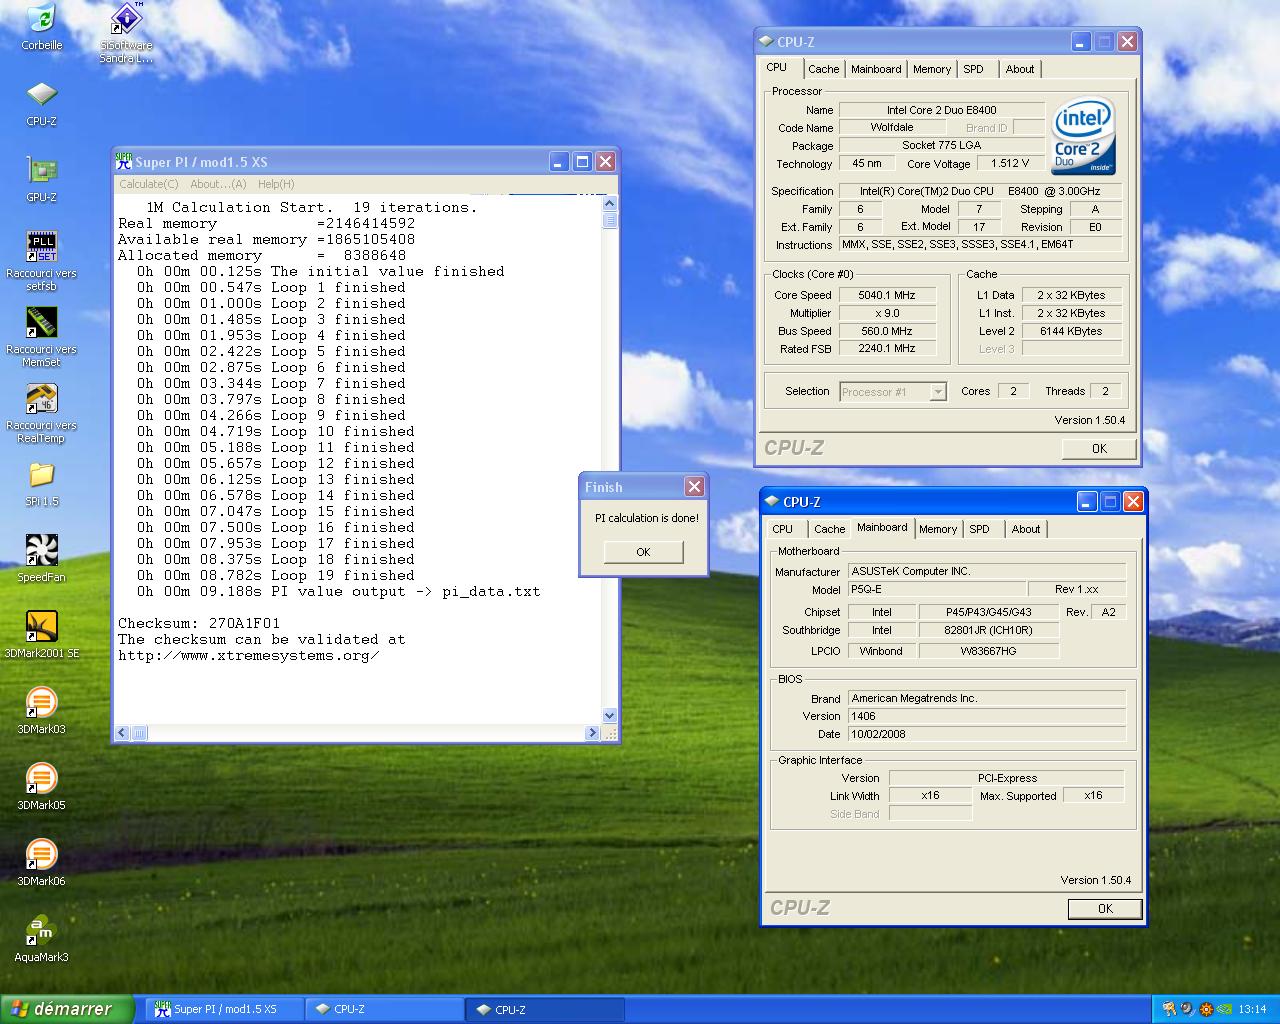Close the Finish dialog

tap(694, 486)
